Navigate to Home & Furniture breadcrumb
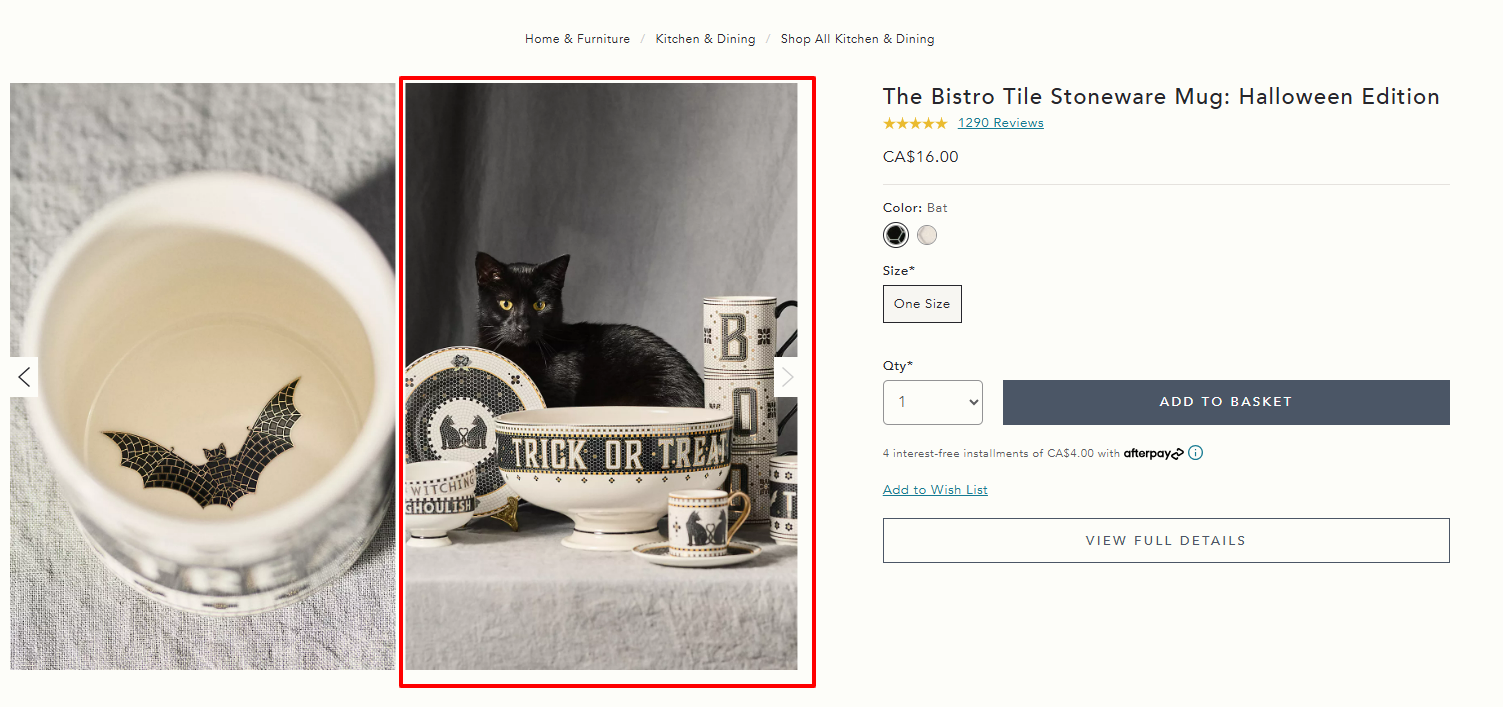Screen dimensions: 1503x707 tap(576, 38)
